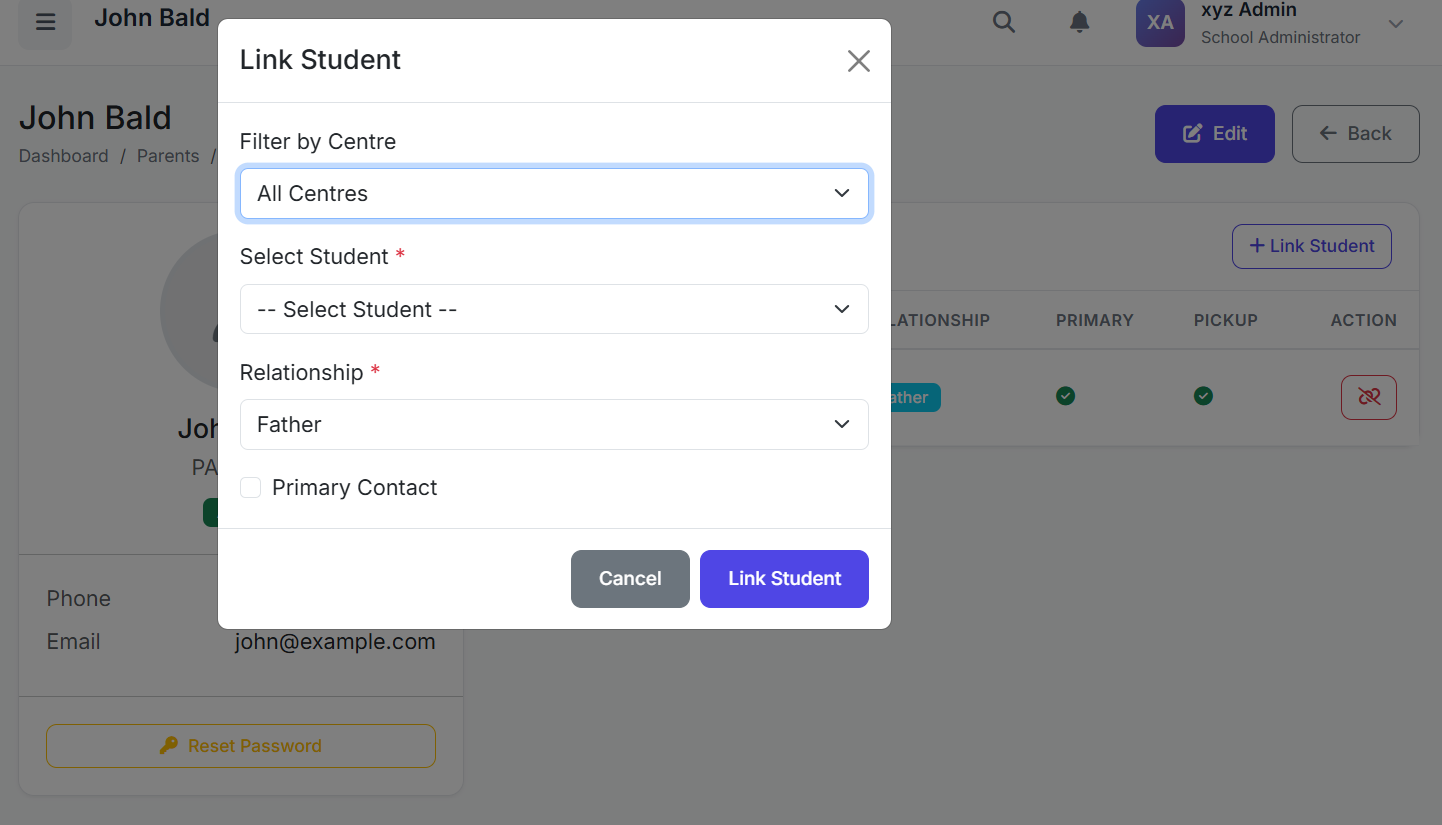Expand the xyz Admin account chevron

pos(1396,24)
